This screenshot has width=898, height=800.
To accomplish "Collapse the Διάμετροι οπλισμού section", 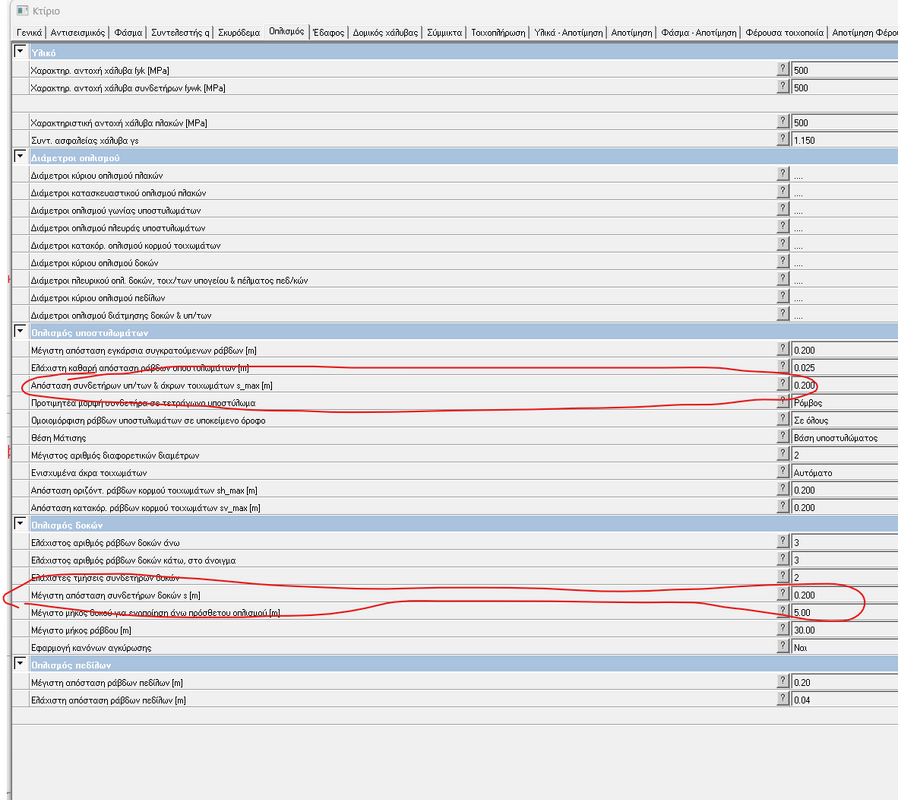I will pos(20,157).
